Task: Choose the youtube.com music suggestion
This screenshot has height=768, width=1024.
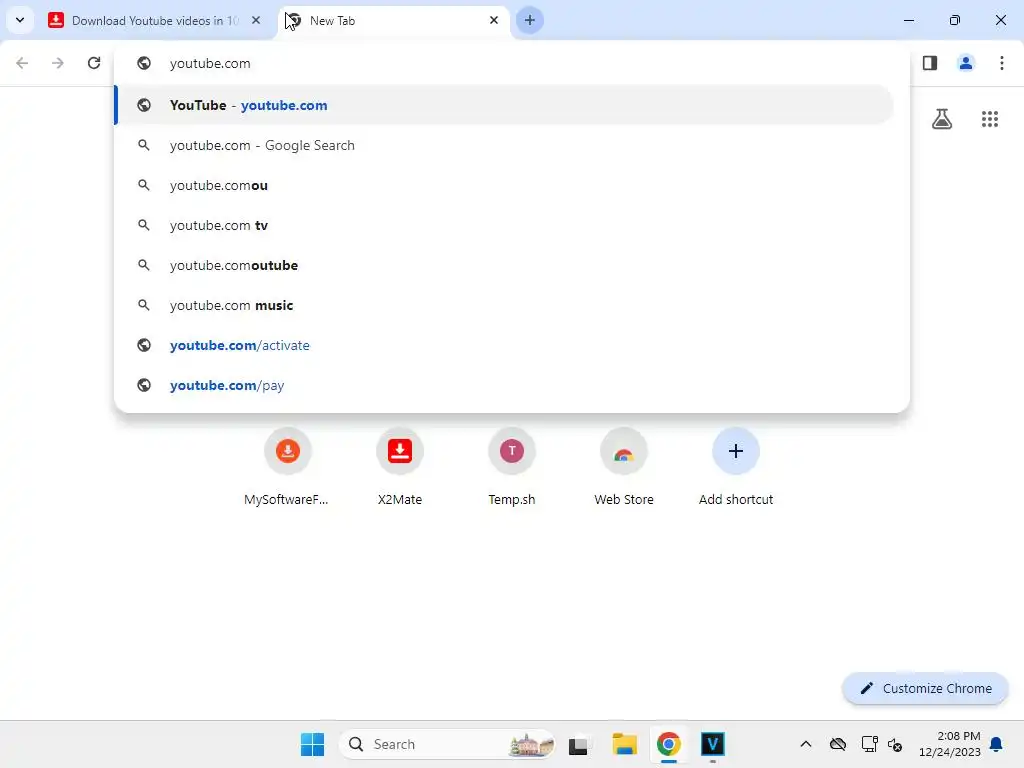Action: click(x=504, y=305)
